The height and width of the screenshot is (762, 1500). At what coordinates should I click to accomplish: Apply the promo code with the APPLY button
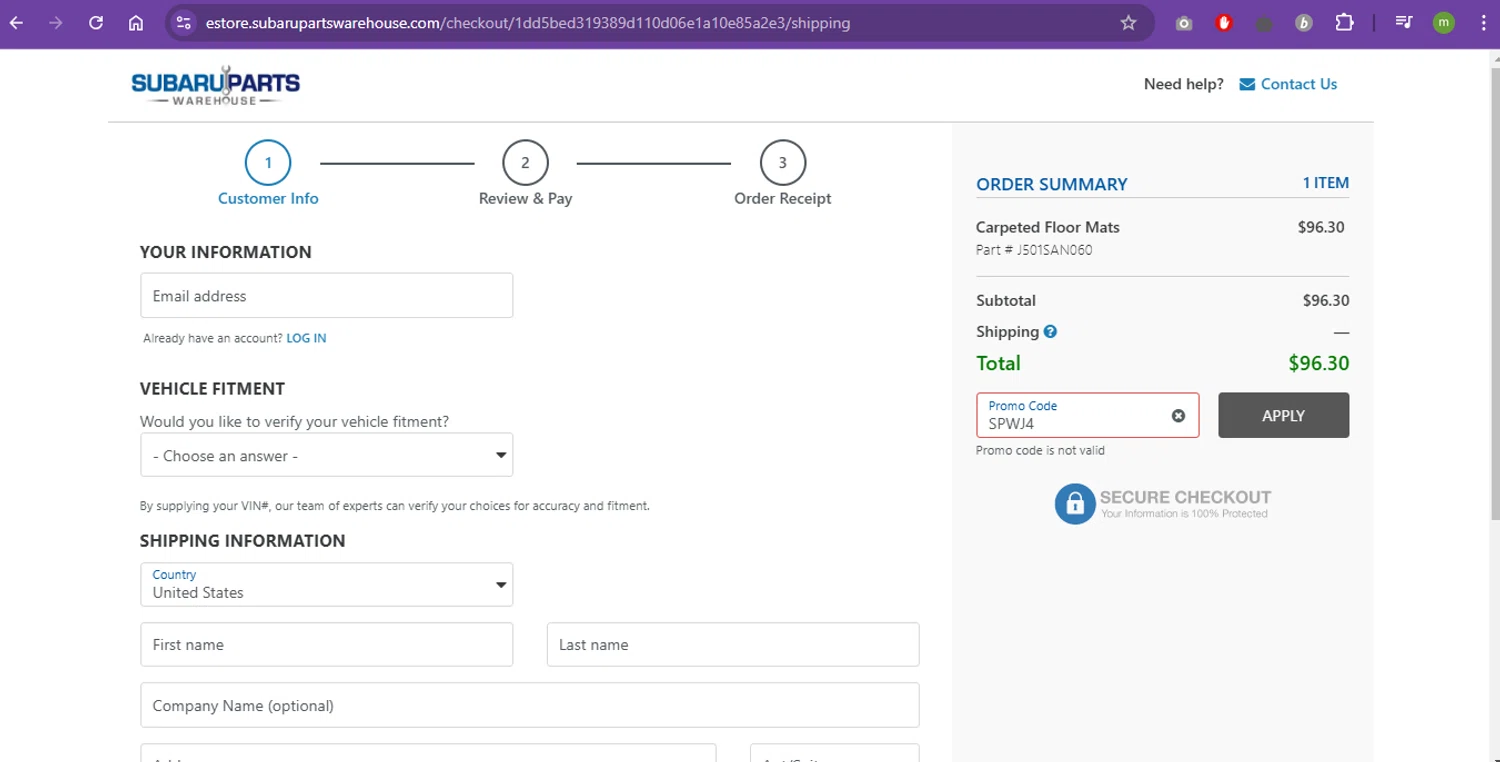point(1283,415)
